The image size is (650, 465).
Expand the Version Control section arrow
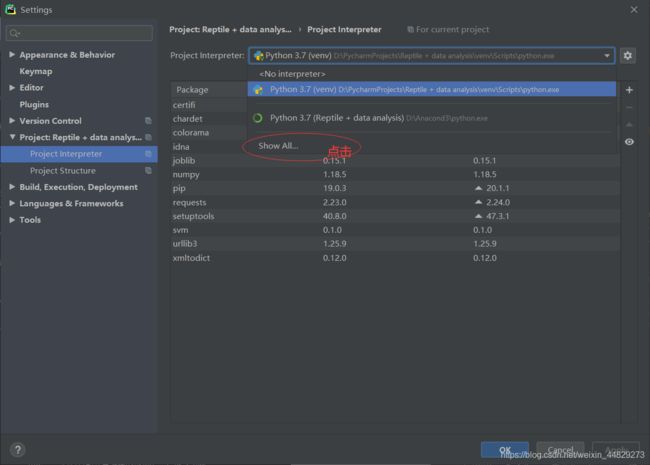12,121
